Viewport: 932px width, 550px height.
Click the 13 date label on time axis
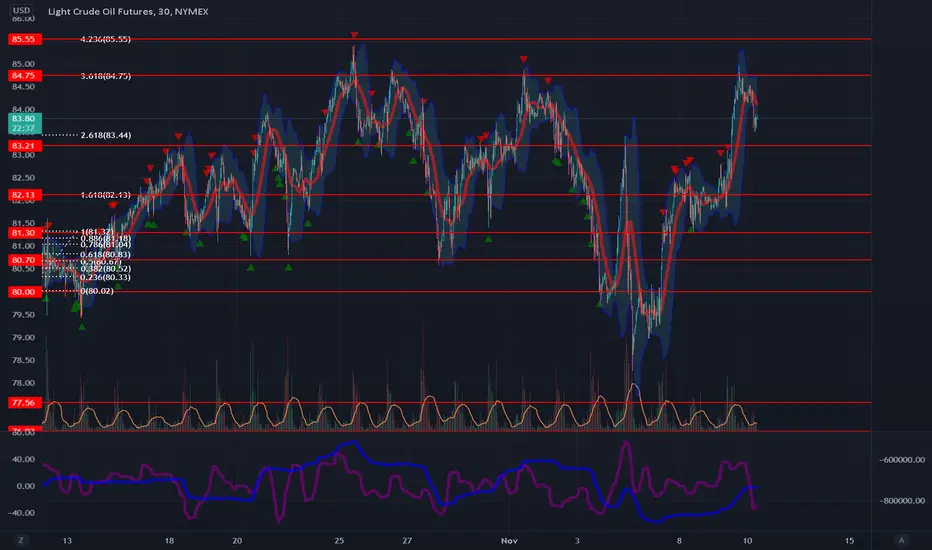coord(67,540)
